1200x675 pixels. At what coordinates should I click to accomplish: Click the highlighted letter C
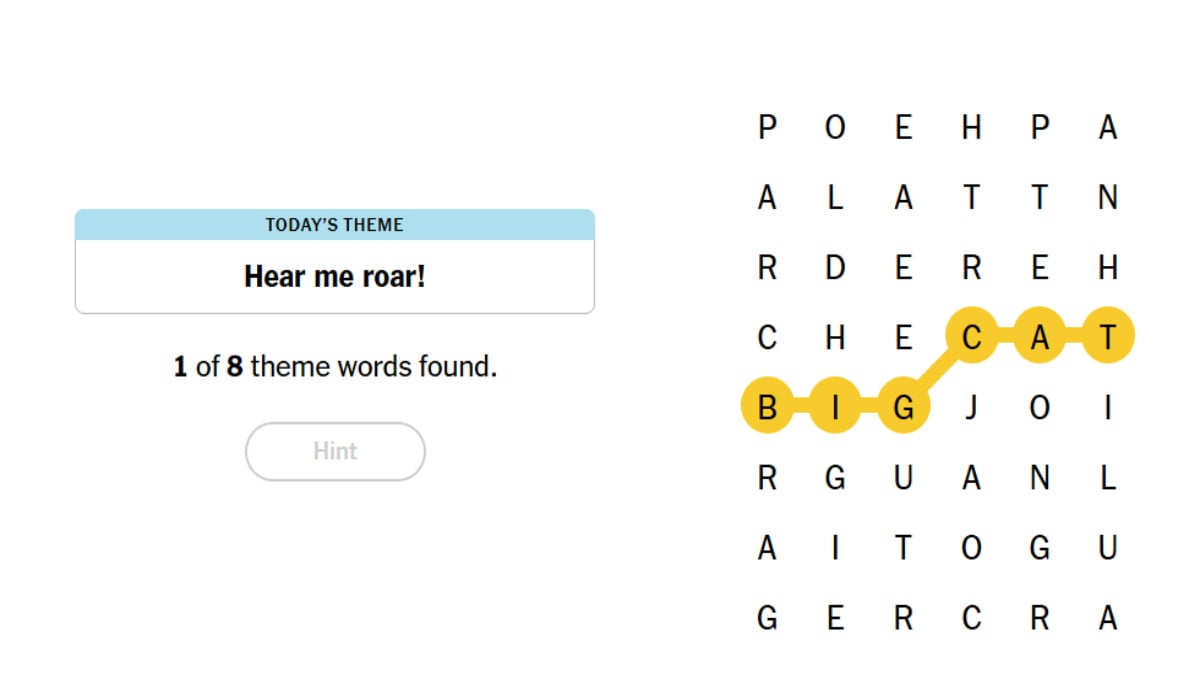(971, 339)
